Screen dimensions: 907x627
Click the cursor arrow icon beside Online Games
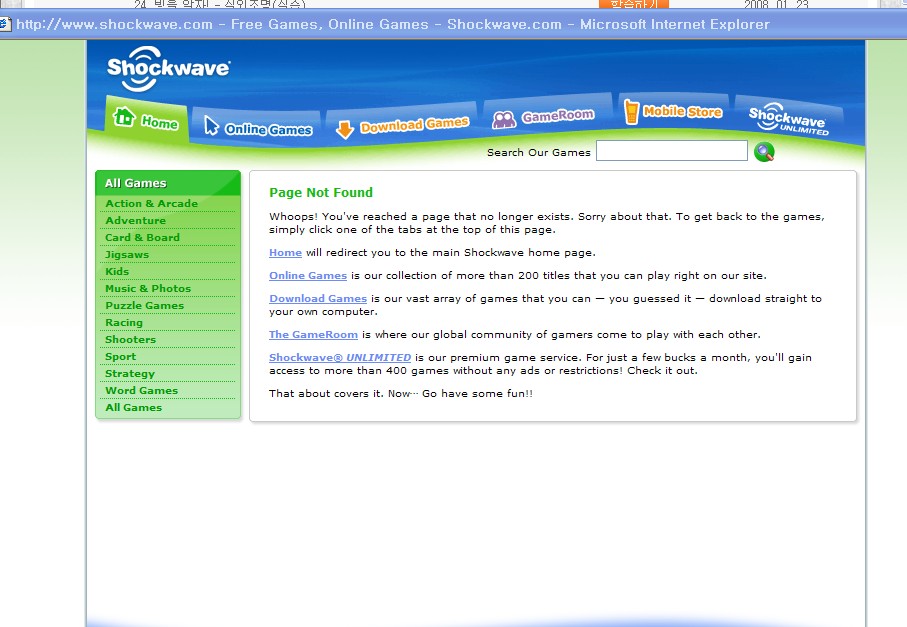tap(211, 125)
